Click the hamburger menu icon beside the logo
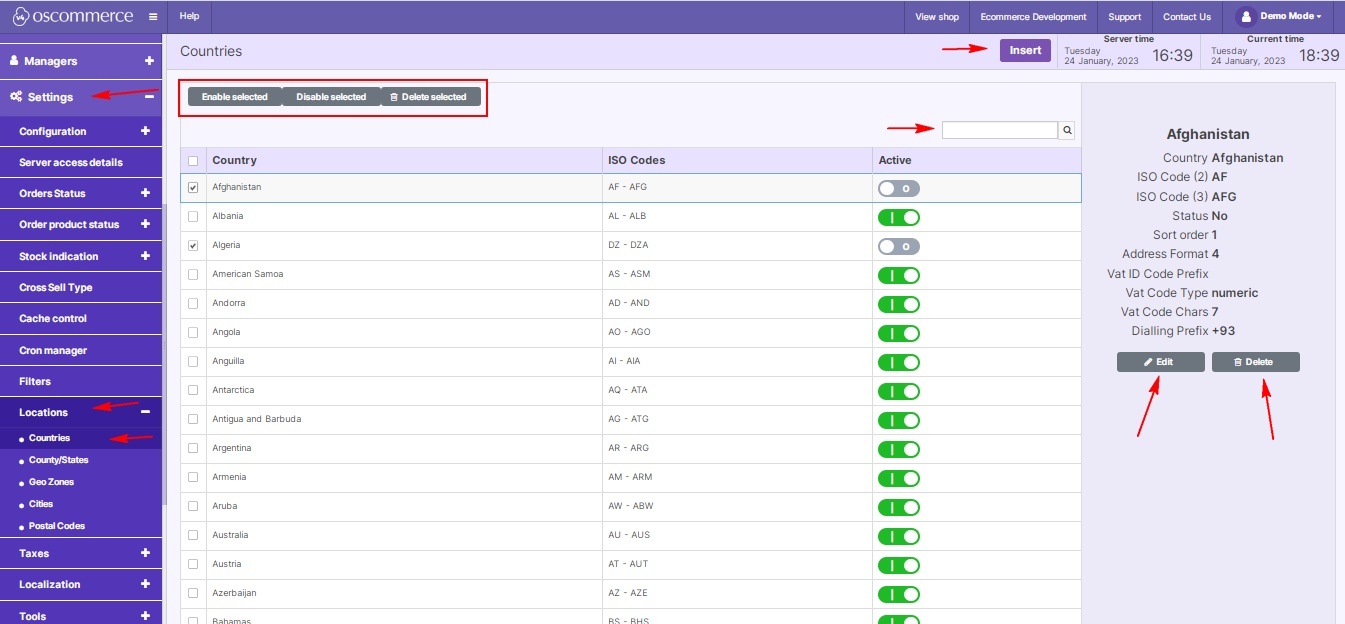 tap(152, 17)
